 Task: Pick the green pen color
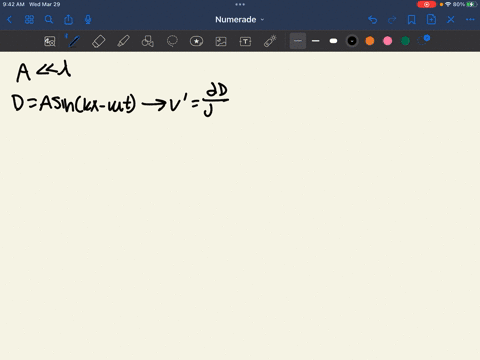pos(405,41)
